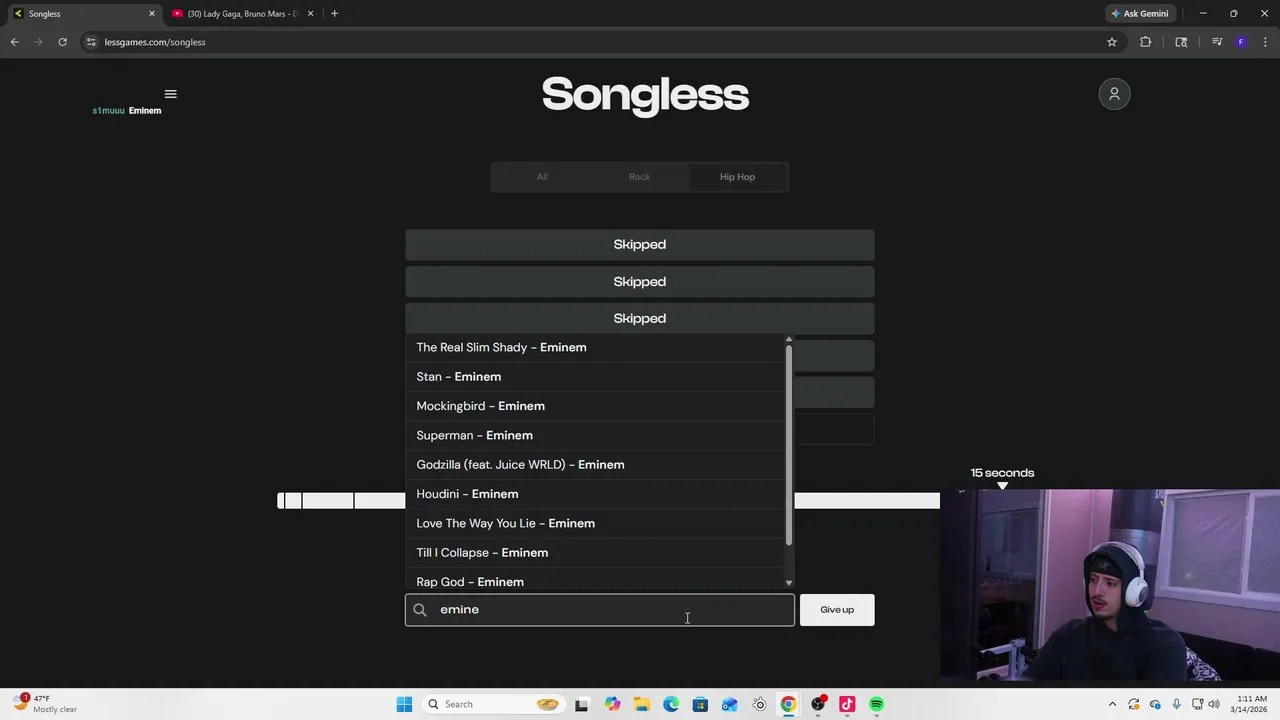
Task: Open Chrome three-dot menu
Action: coord(1265,42)
